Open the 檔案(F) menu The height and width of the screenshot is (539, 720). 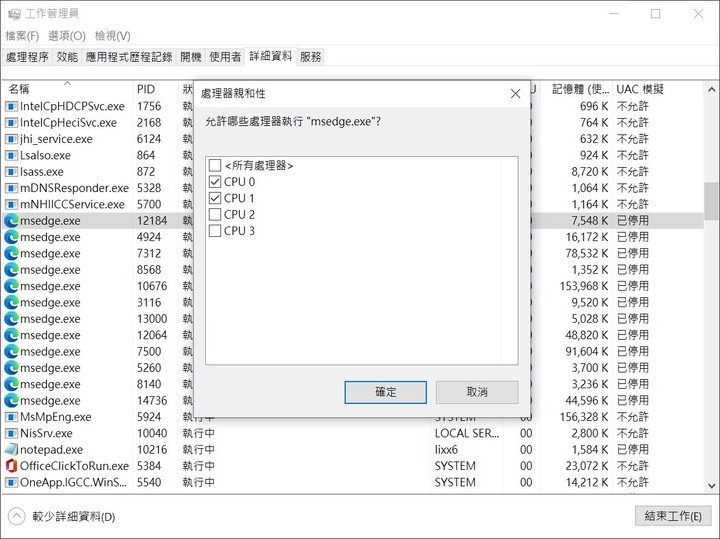pos(22,36)
